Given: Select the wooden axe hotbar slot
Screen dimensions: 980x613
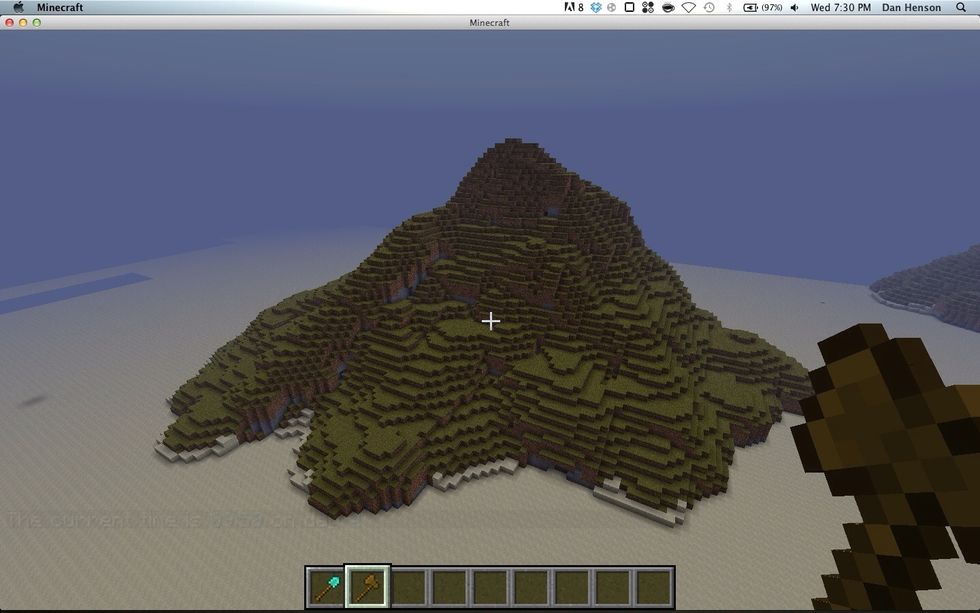Looking at the screenshot, I should pyautogui.click(x=367, y=586).
